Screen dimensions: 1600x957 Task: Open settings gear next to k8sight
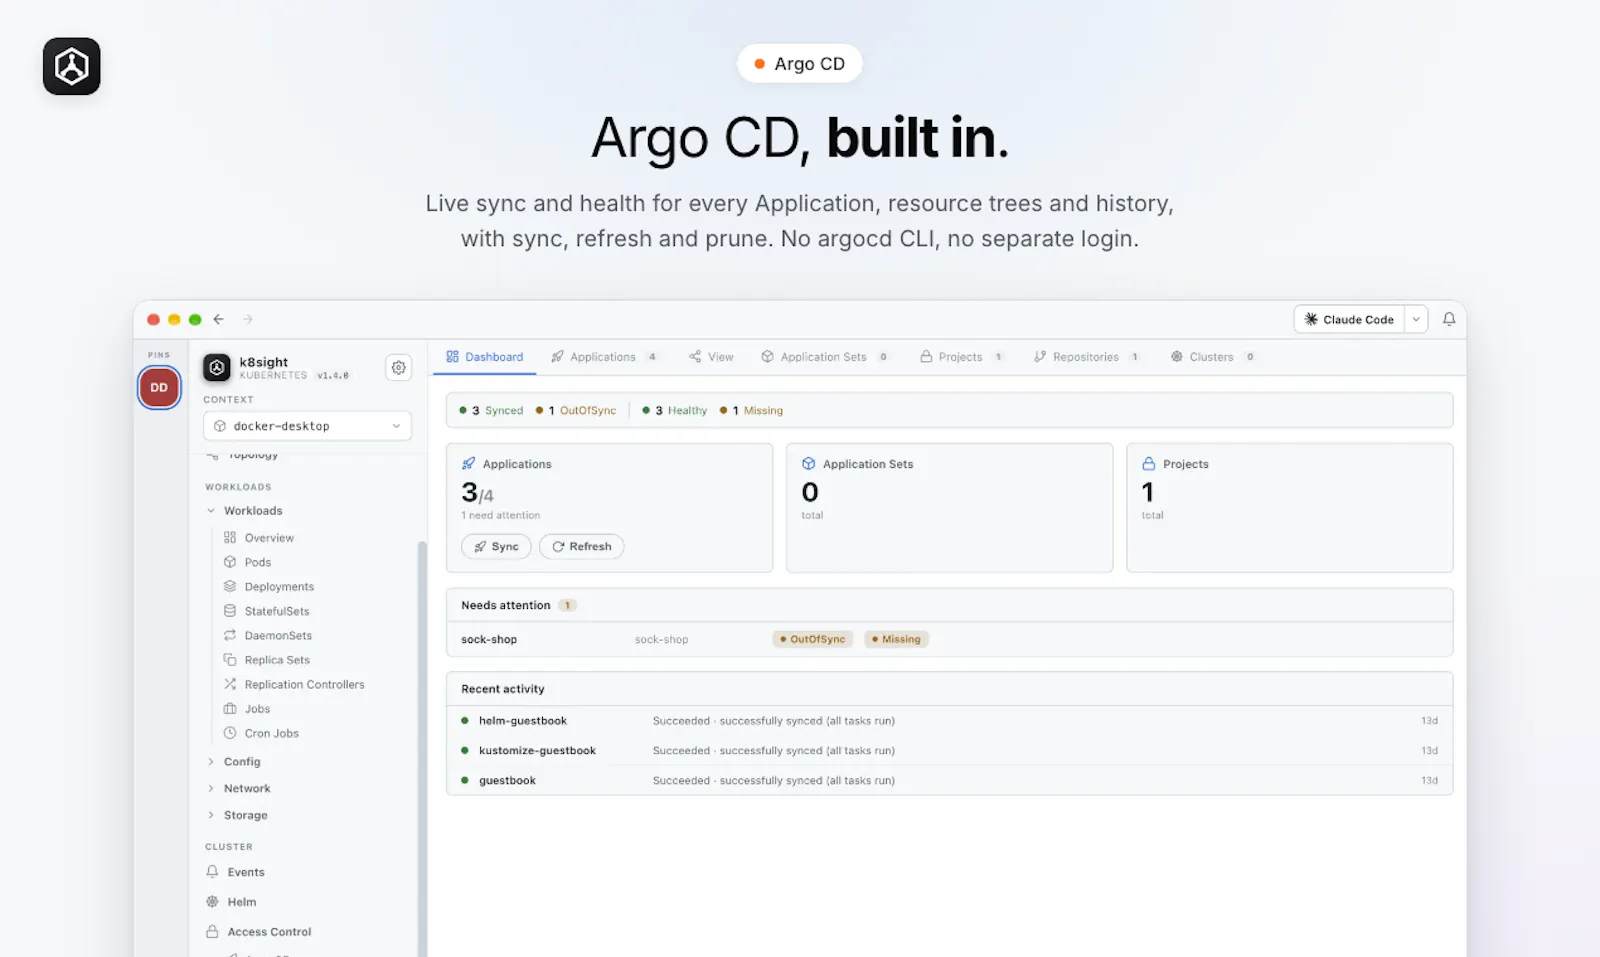tap(398, 368)
